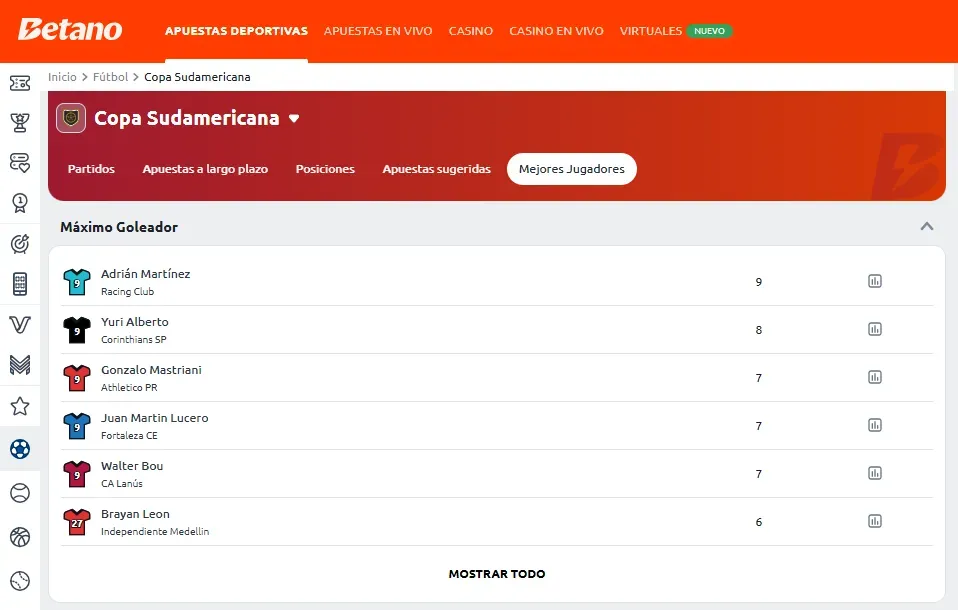This screenshot has width=958, height=610.
Task: Open stats icon for Yuri Alberto
Action: [875, 329]
